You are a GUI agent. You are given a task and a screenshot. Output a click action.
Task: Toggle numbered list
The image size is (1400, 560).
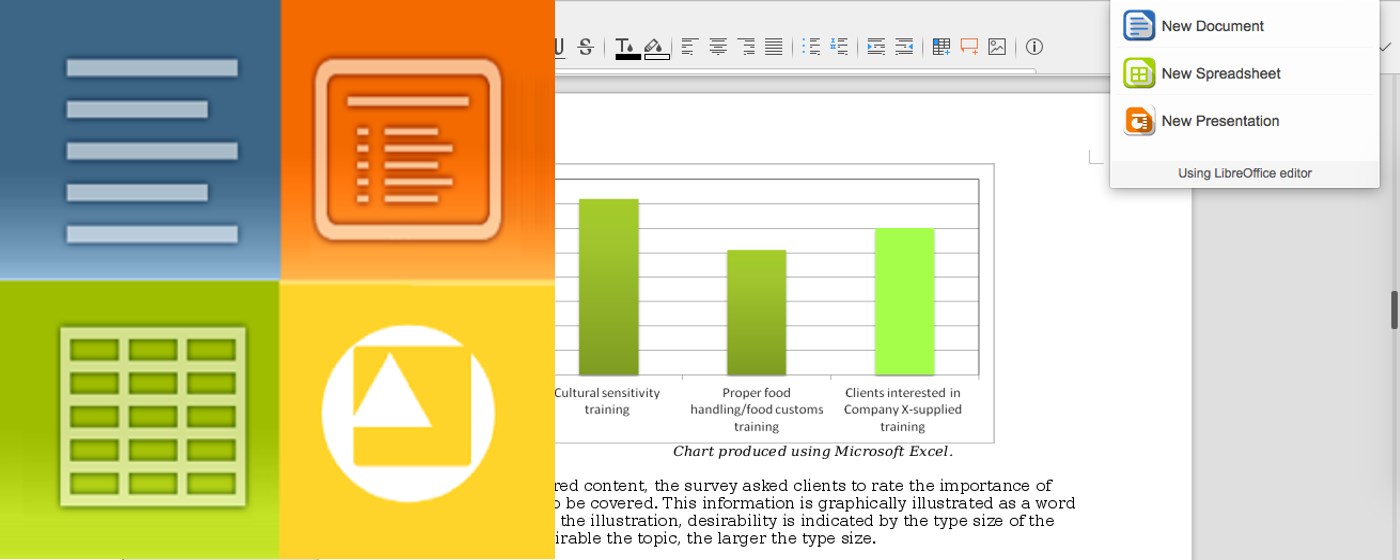click(x=839, y=46)
